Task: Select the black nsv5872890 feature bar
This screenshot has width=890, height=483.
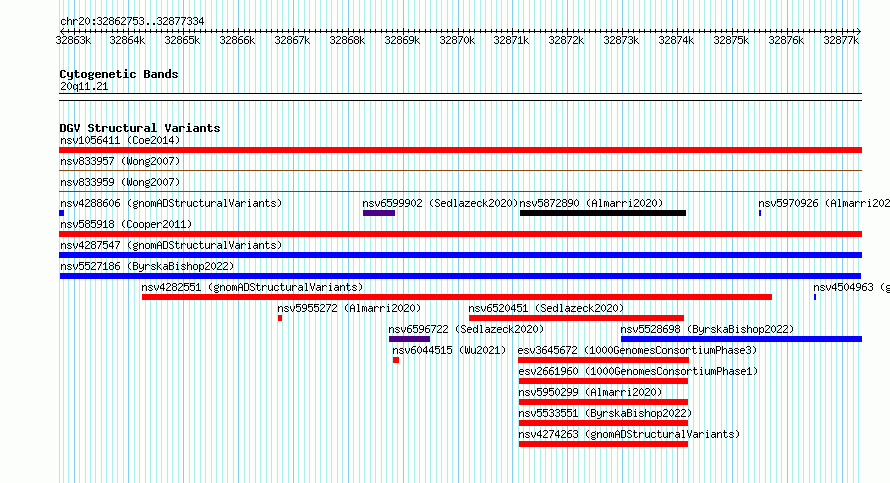Action: pyautogui.click(x=603, y=213)
